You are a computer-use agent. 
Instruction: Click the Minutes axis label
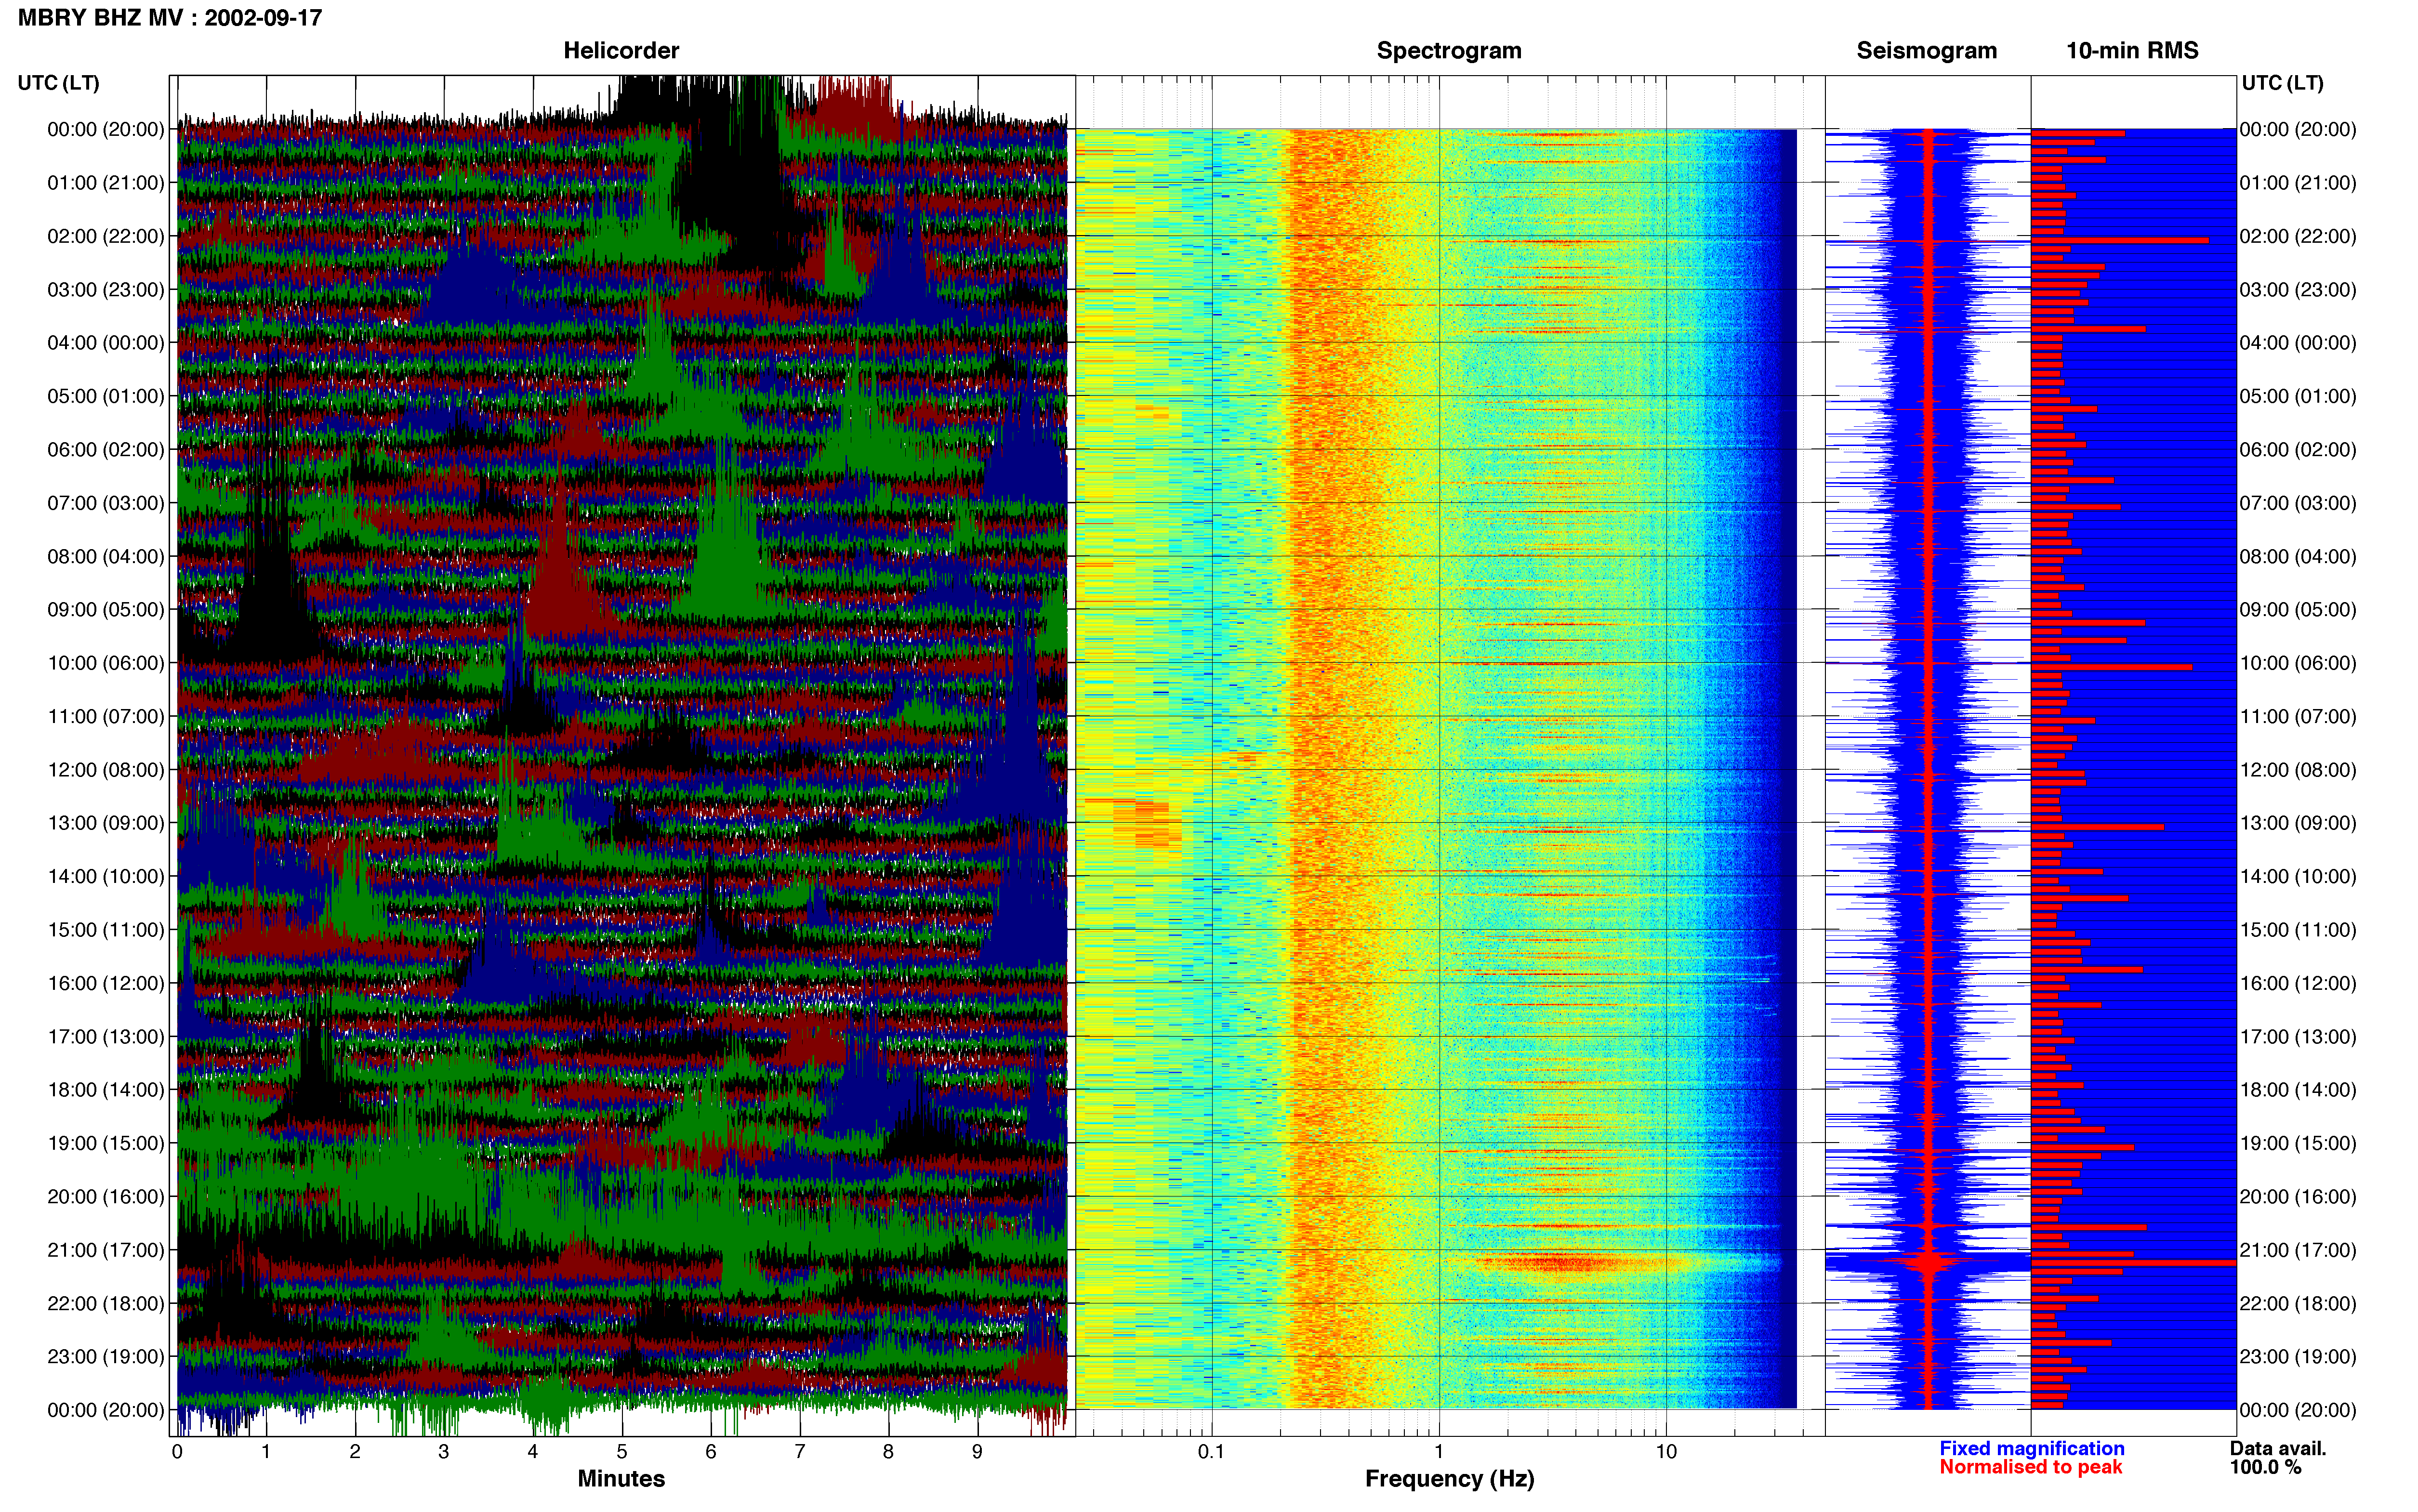pyautogui.click(x=621, y=1478)
